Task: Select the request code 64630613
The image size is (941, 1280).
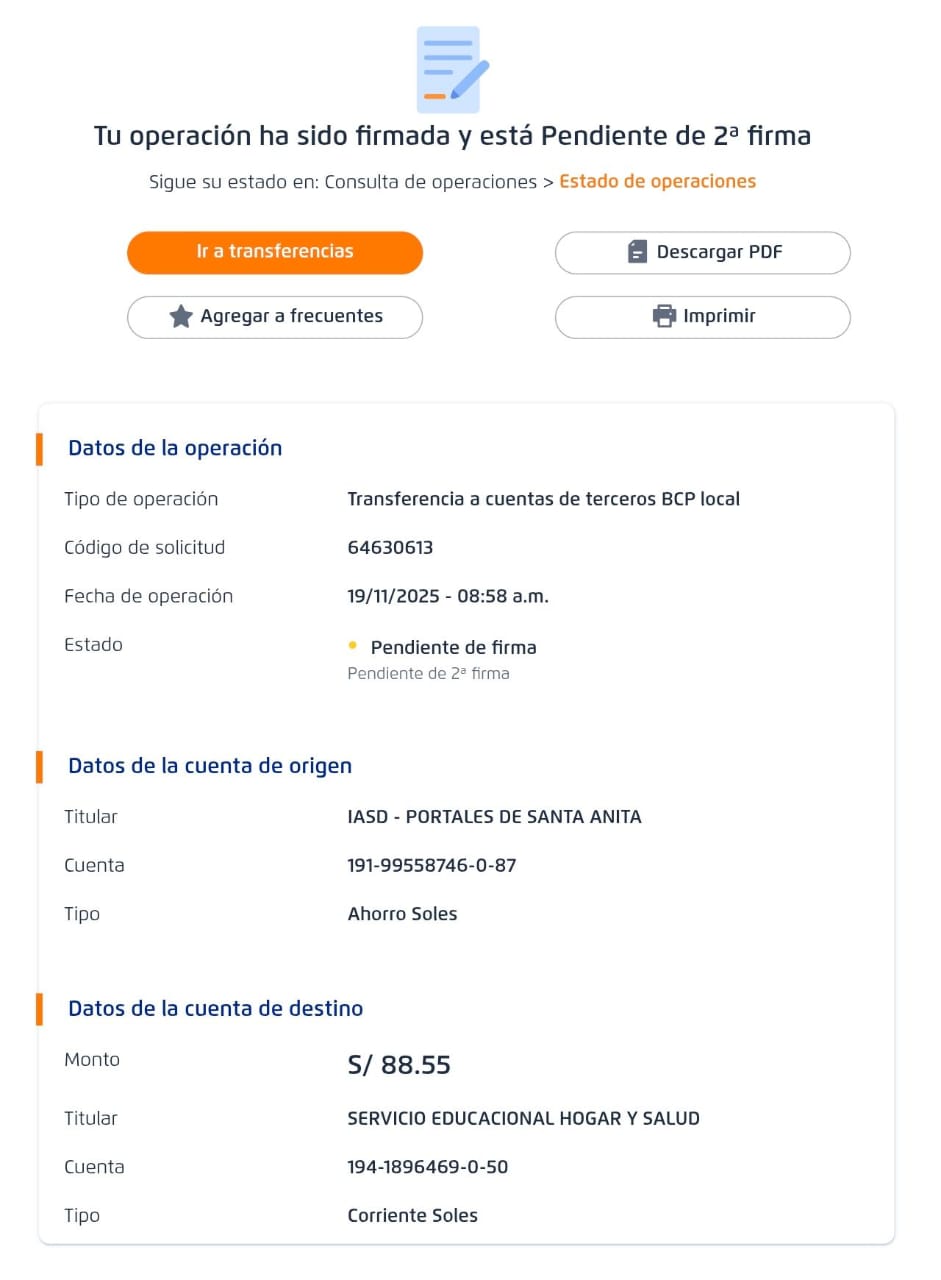Action: pos(390,548)
